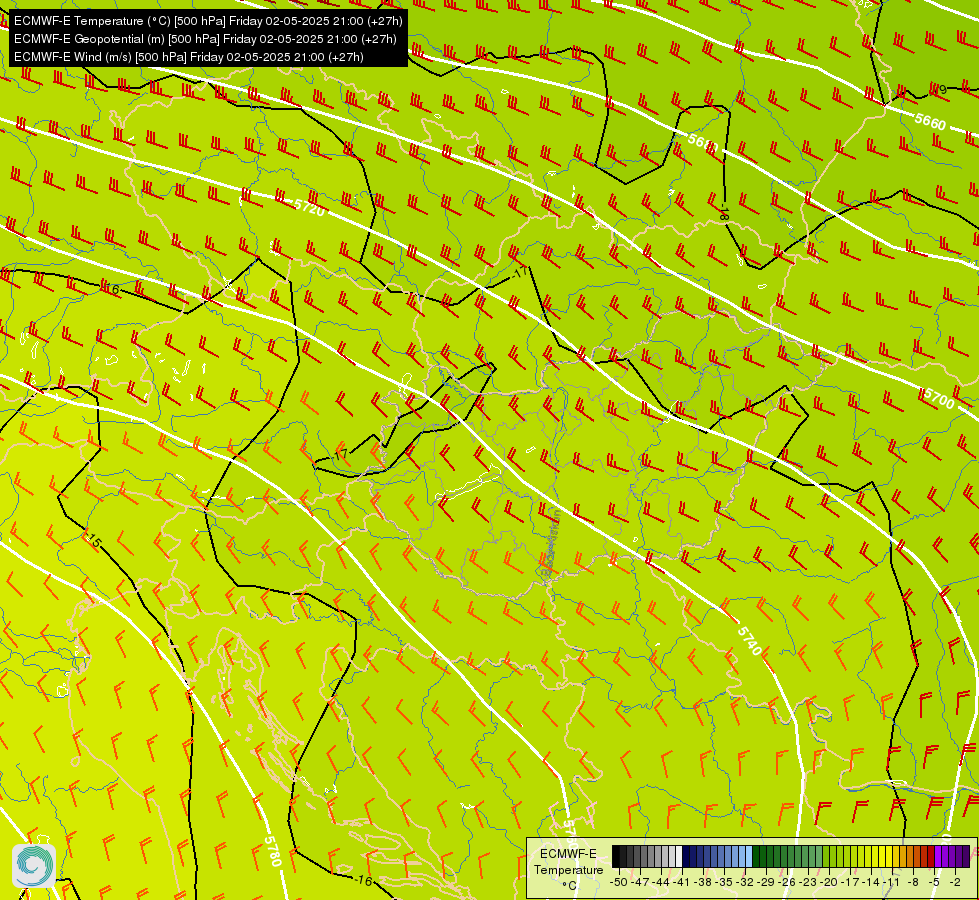Click the -16 isotherm label at the bottom edge

[363, 881]
